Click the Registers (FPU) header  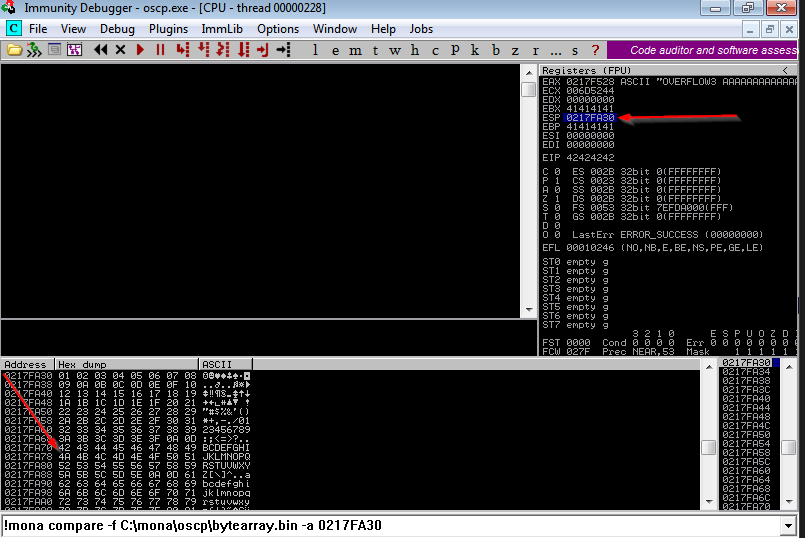(586, 70)
